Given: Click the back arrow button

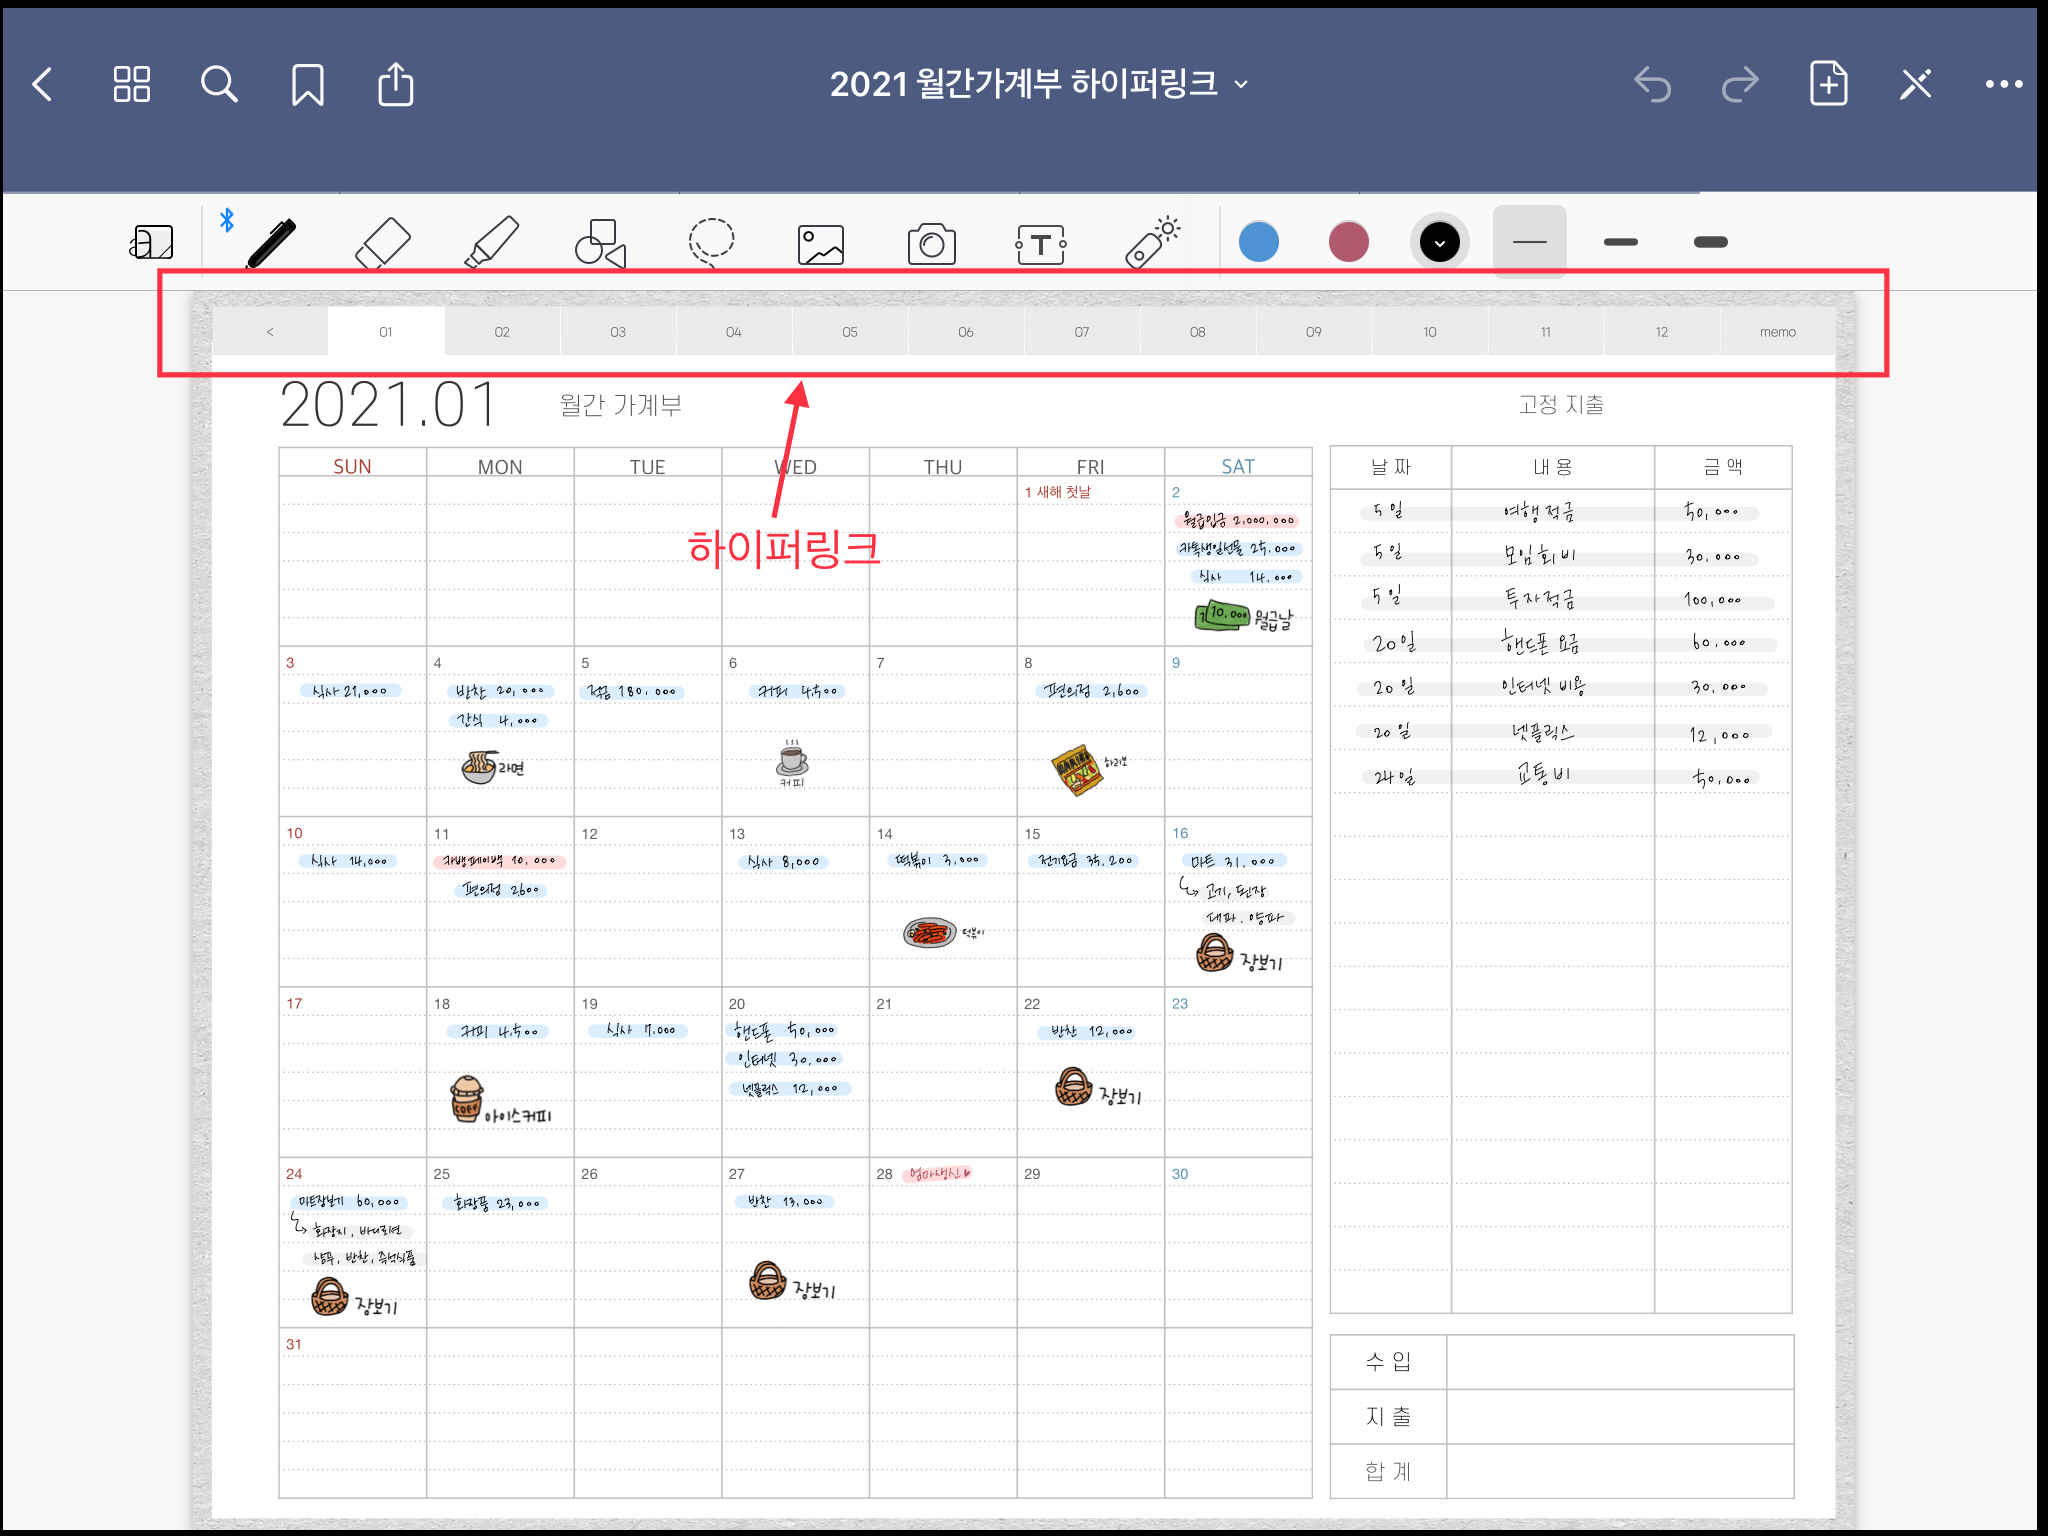Looking at the screenshot, I should pos(43,84).
